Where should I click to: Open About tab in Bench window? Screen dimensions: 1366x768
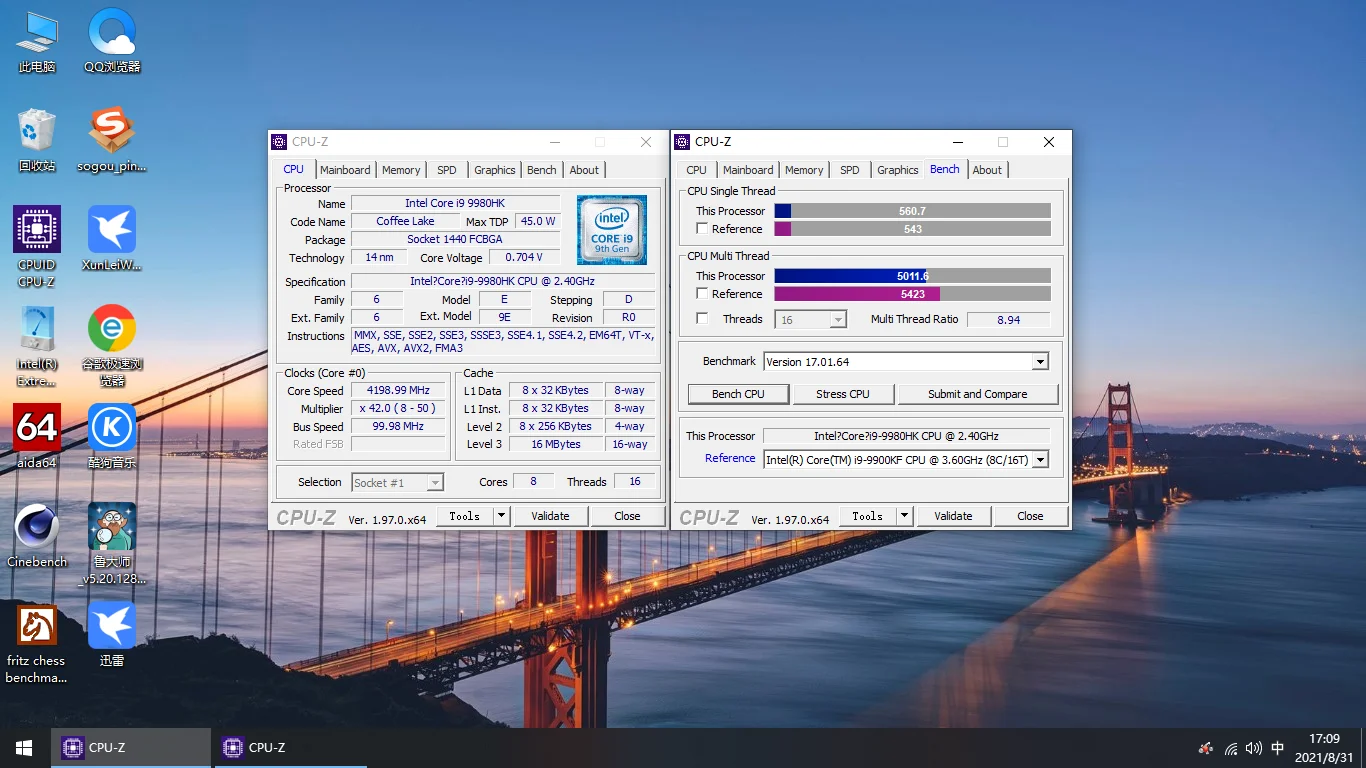pyautogui.click(x=987, y=170)
